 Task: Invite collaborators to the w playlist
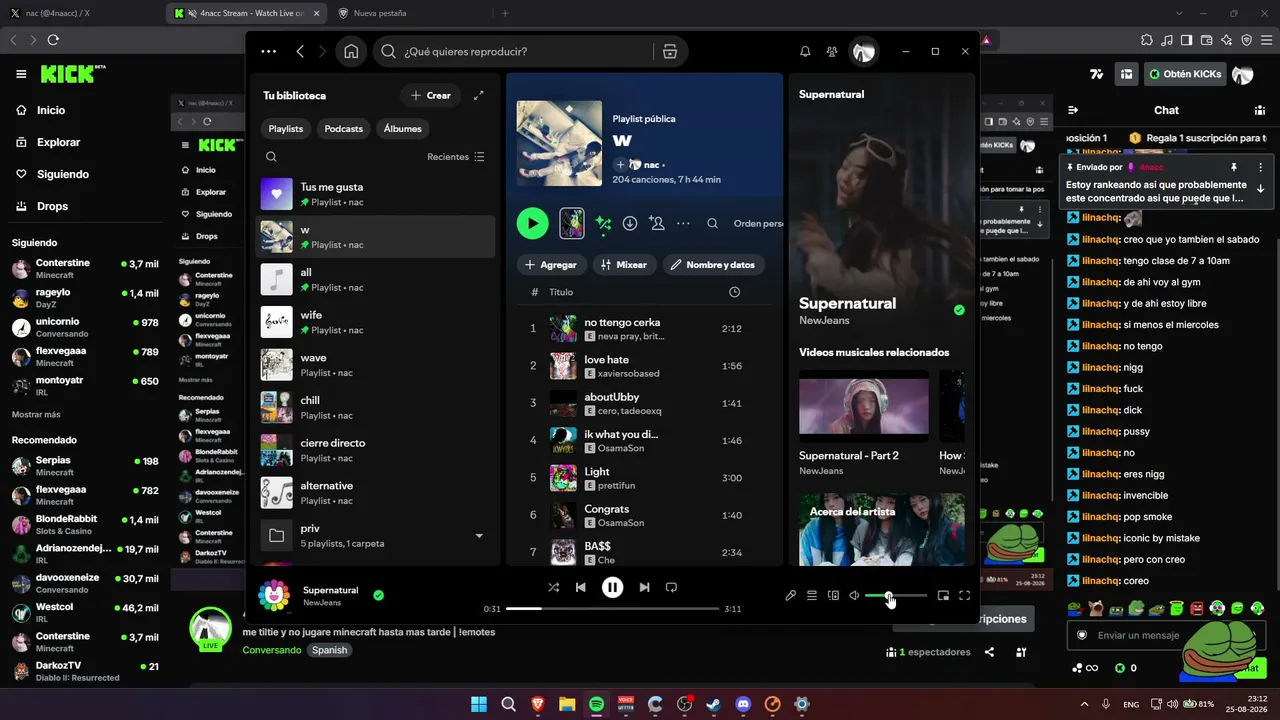(x=657, y=223)
